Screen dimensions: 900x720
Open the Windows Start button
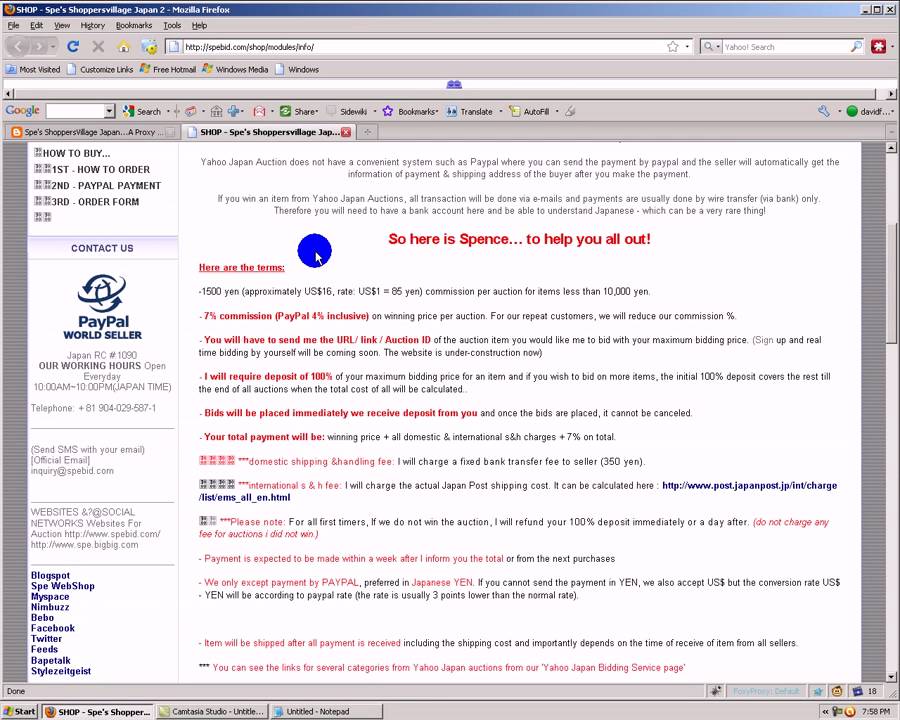(20, 711)
